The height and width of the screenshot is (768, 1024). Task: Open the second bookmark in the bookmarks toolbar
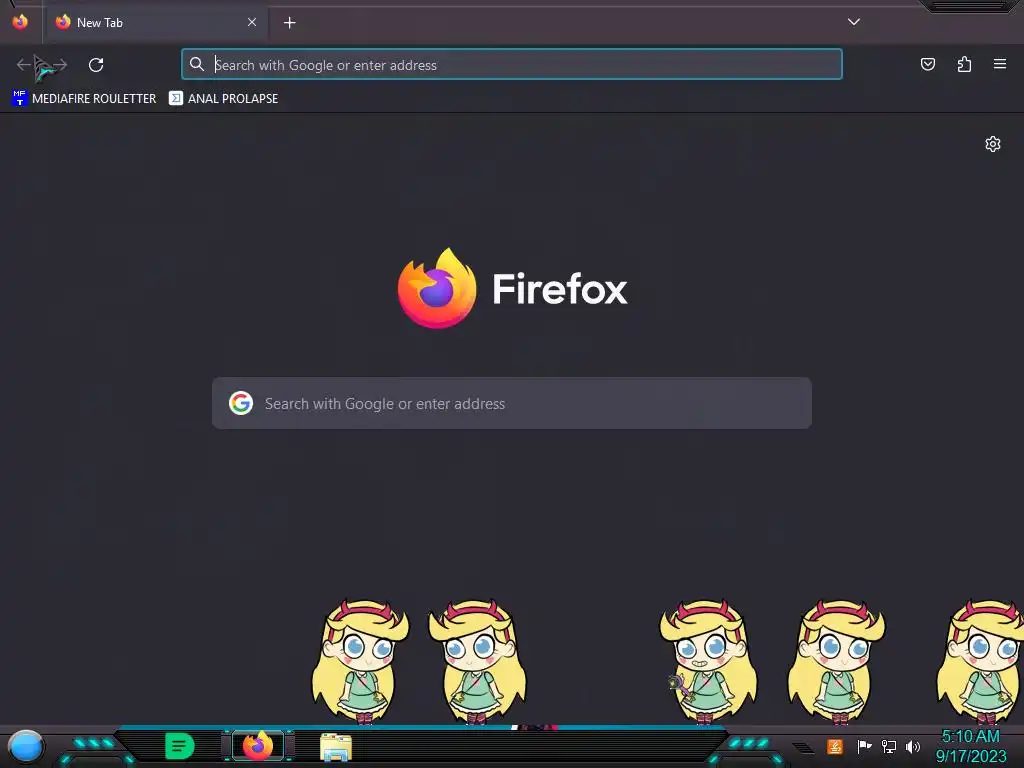[223, 99]
